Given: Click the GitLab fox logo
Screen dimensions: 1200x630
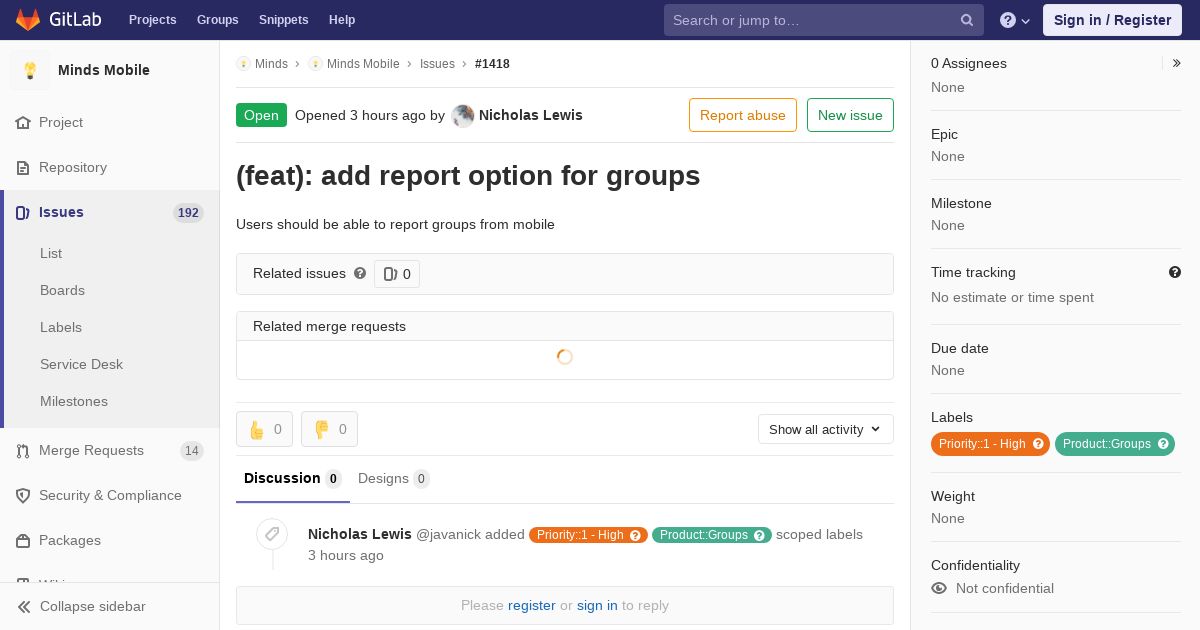Looking at the screenshot, I should [x=28, y=20].
